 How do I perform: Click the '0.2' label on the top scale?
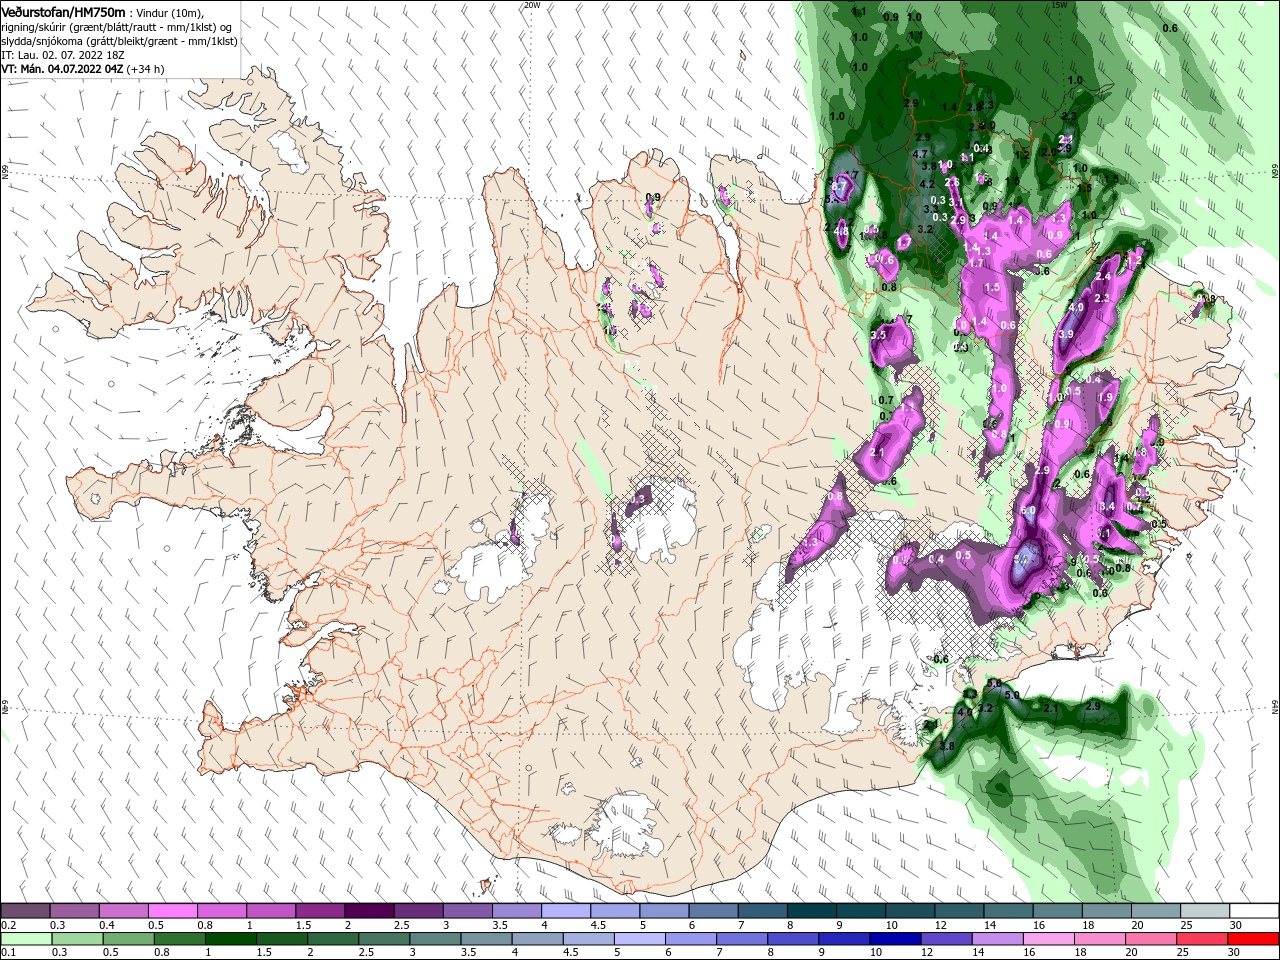point(8,925)
